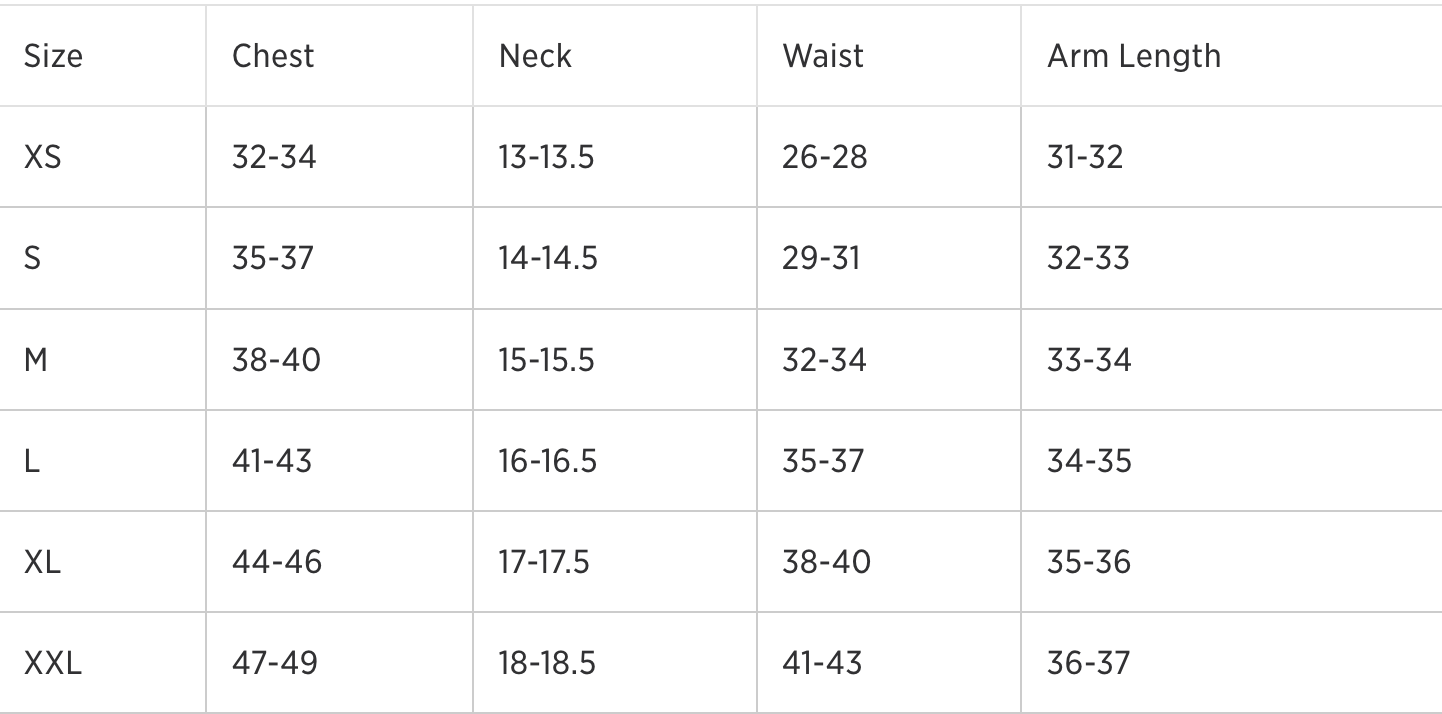Select the L size row label

(31, 460)
